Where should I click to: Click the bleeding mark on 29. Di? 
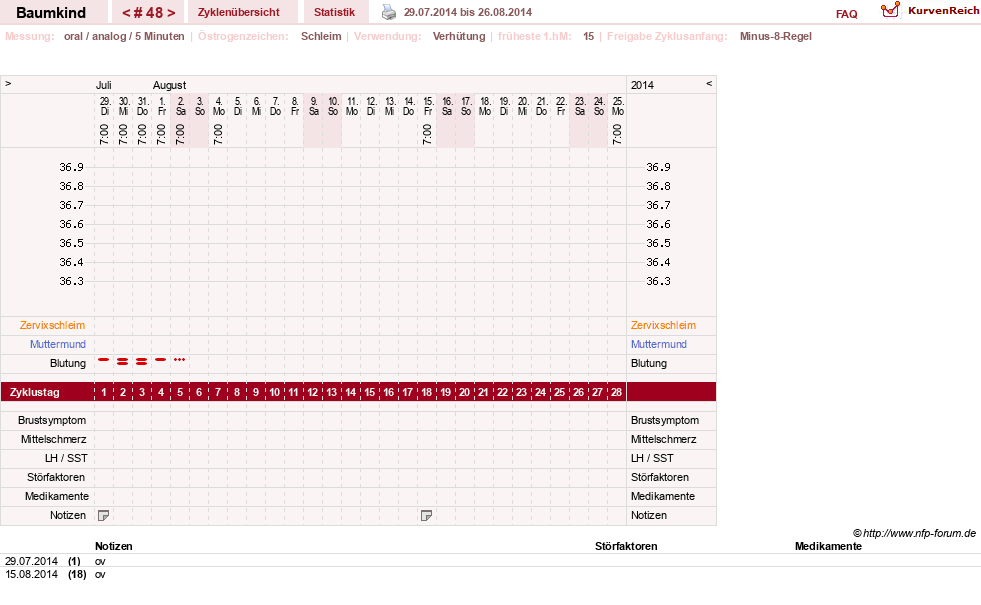point(104,360)
